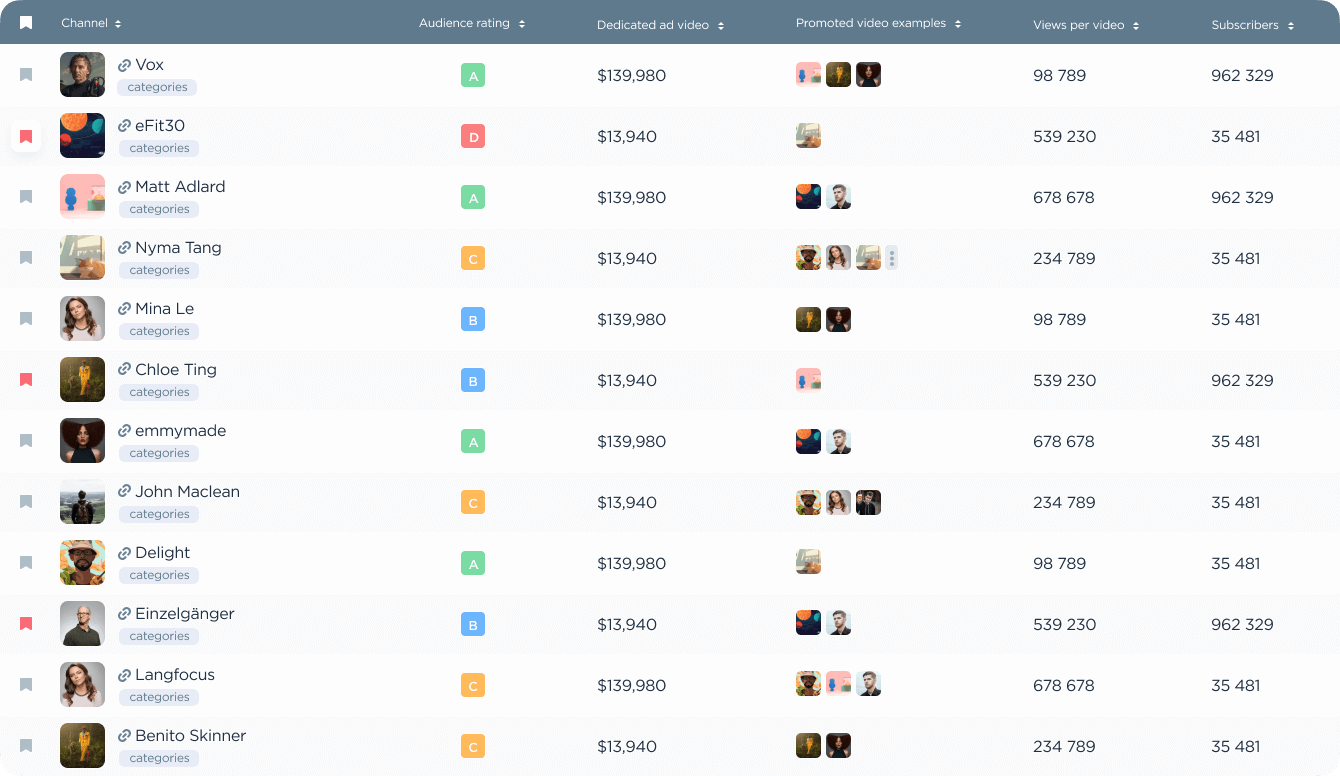
Task: Bookmark the Mina Le channel
Action: click(26, 319)
